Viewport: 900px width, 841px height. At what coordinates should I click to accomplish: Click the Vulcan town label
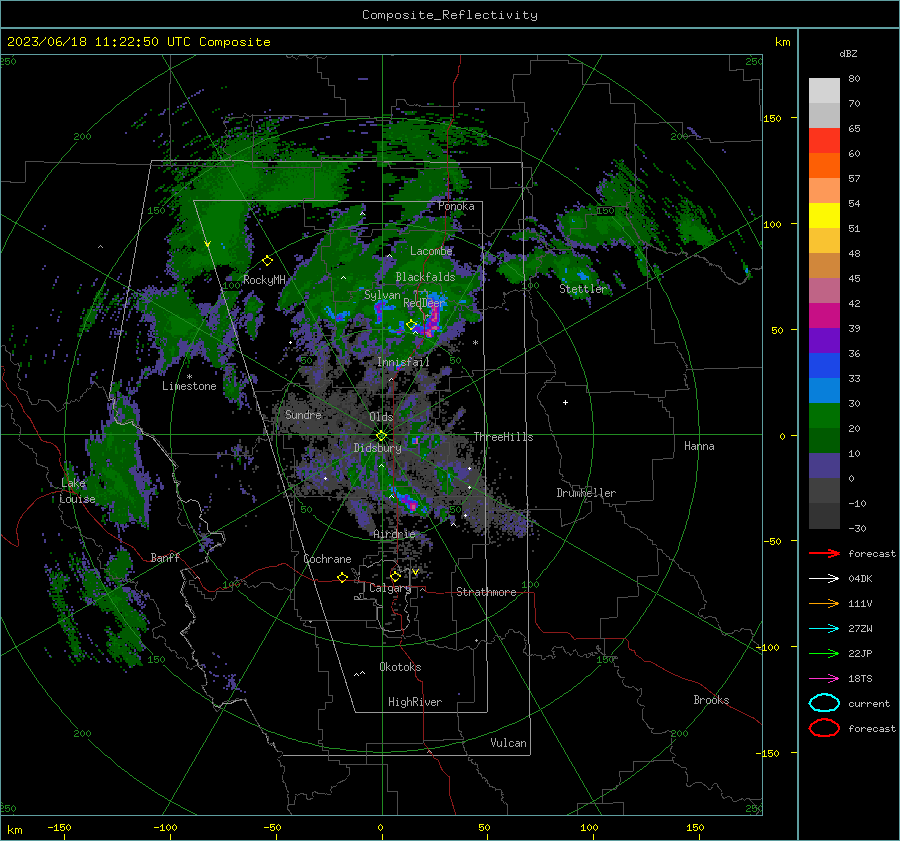508,743
